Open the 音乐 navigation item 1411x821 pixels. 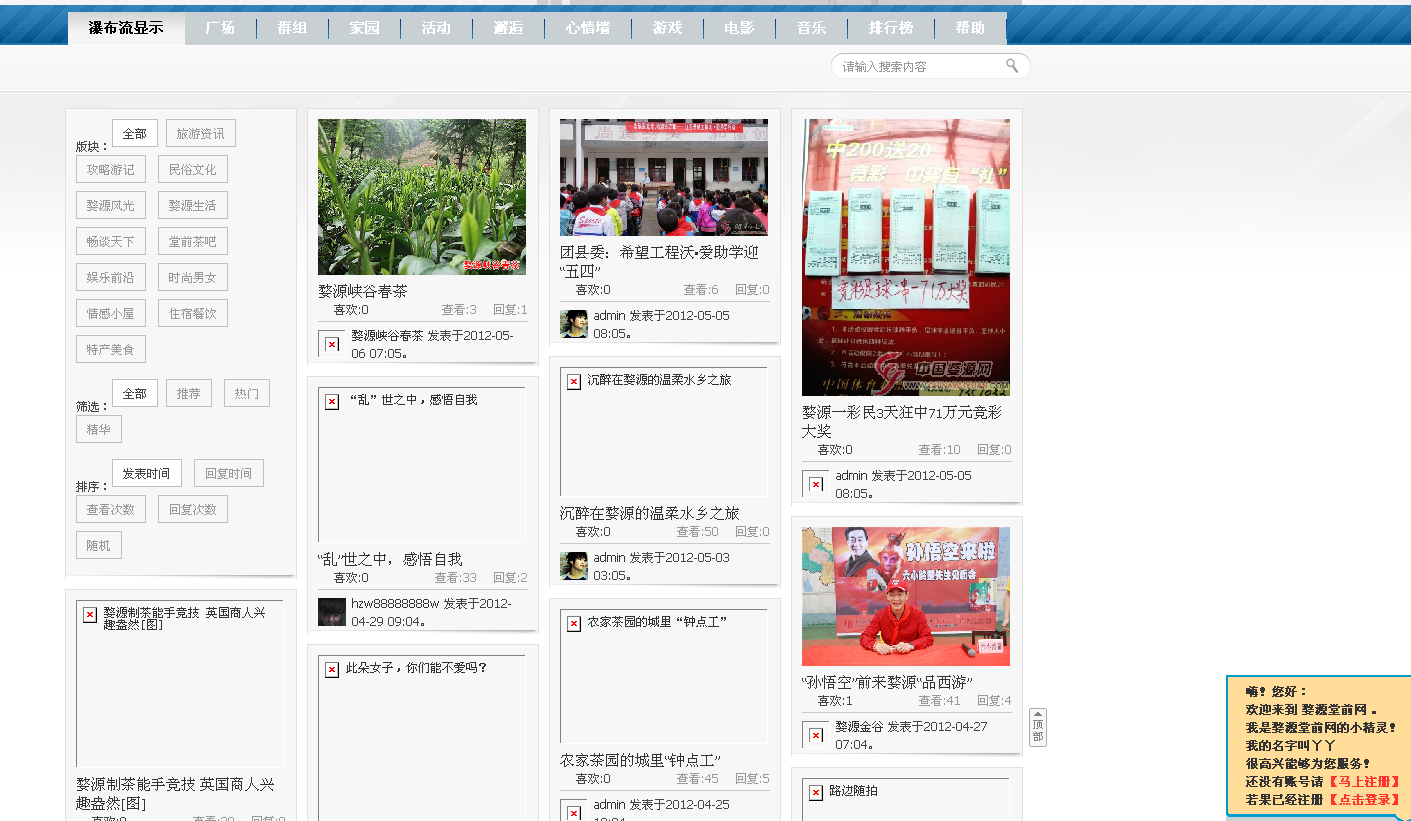811,28
